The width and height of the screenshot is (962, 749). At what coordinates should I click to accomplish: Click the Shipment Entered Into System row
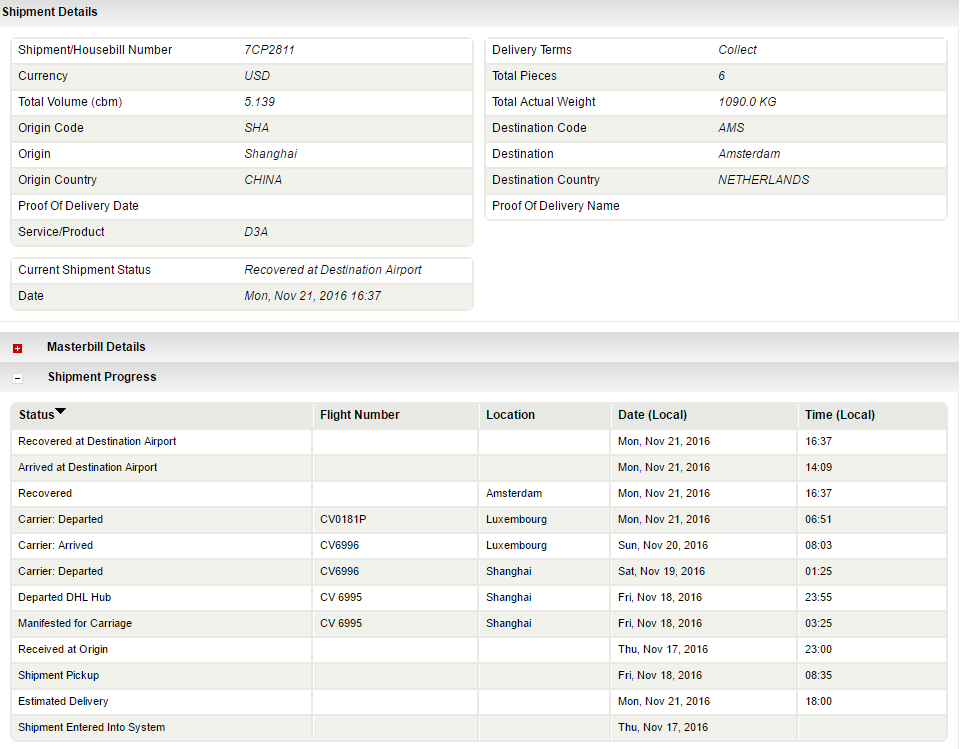point(91,727)
